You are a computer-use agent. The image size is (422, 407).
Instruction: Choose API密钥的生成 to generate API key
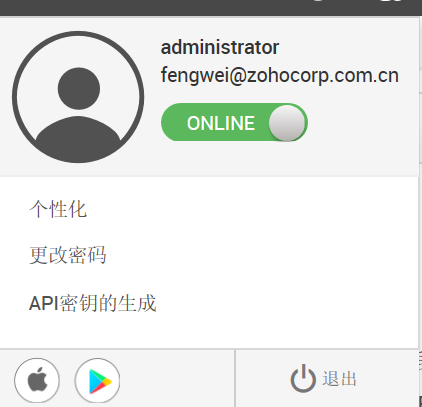(x=93, y=303)
